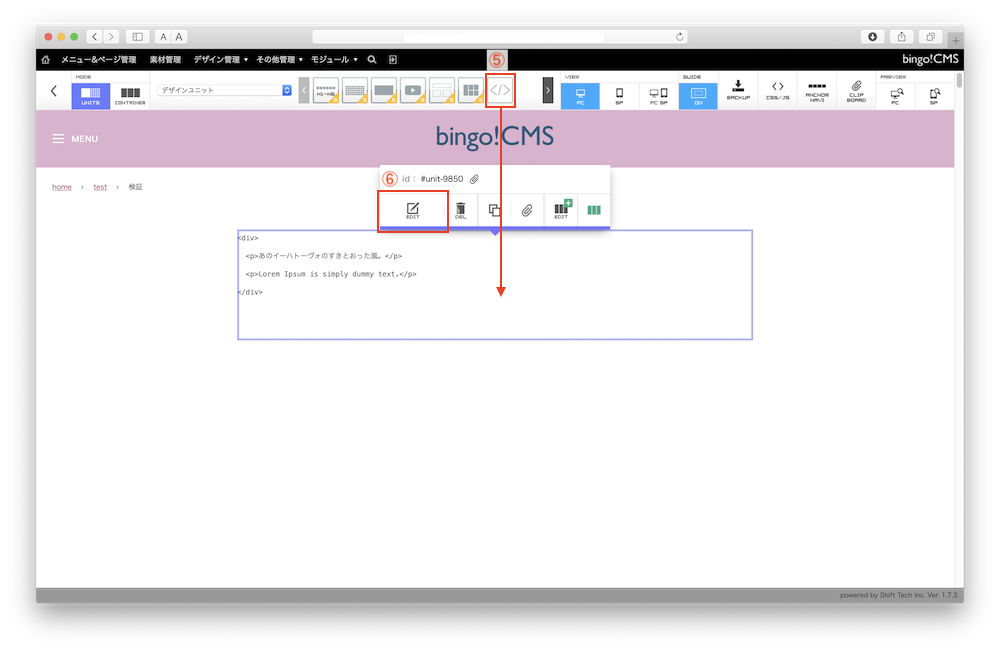Viewport: 1000px width, 651px height.
Task: Show all browser tabs
Action: [930, 37]
